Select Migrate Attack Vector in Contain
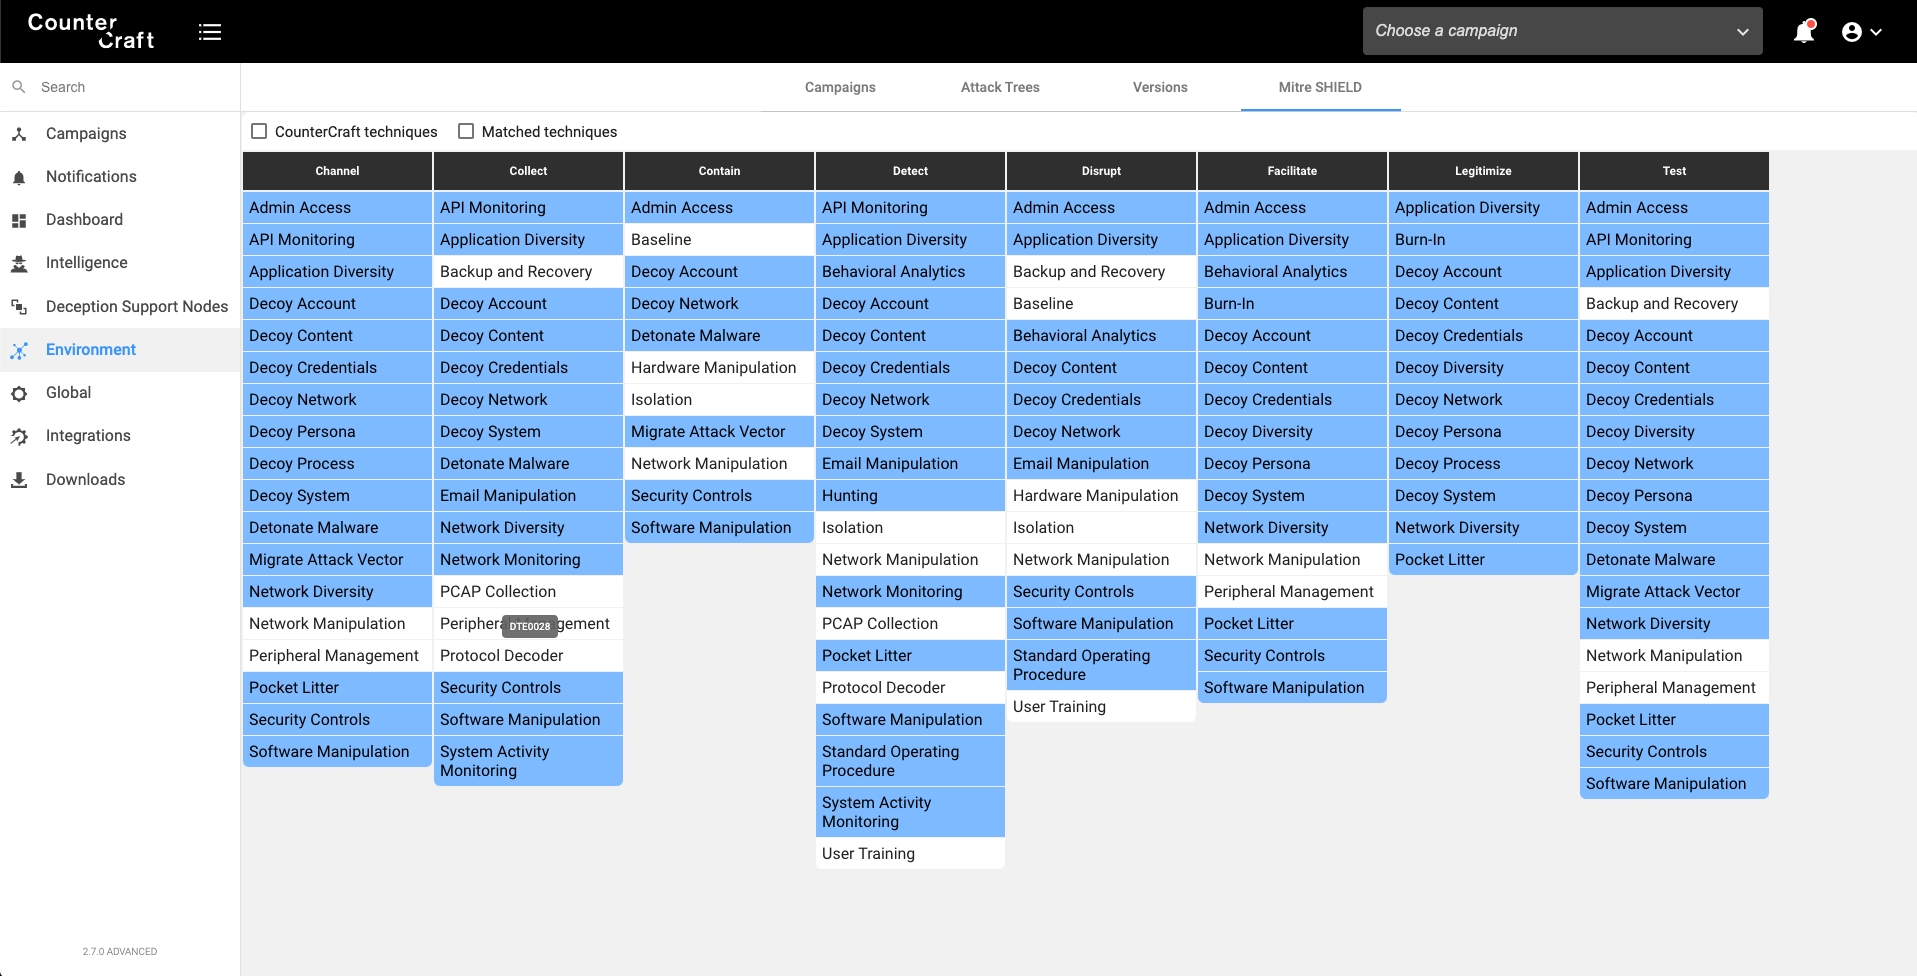The width and height of the screenshot is (1917, 976). coord(719,432)
